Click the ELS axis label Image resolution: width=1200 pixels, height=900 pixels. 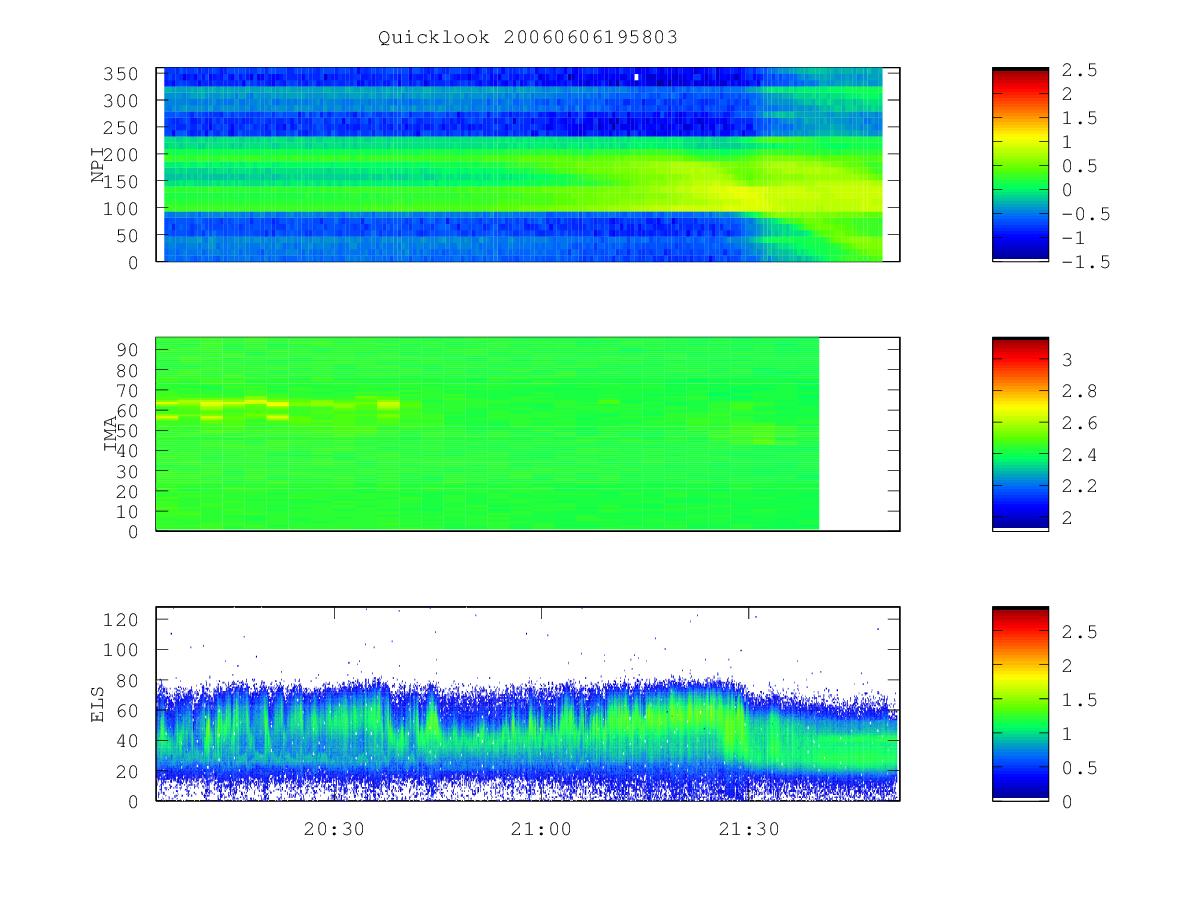point(98,704)
